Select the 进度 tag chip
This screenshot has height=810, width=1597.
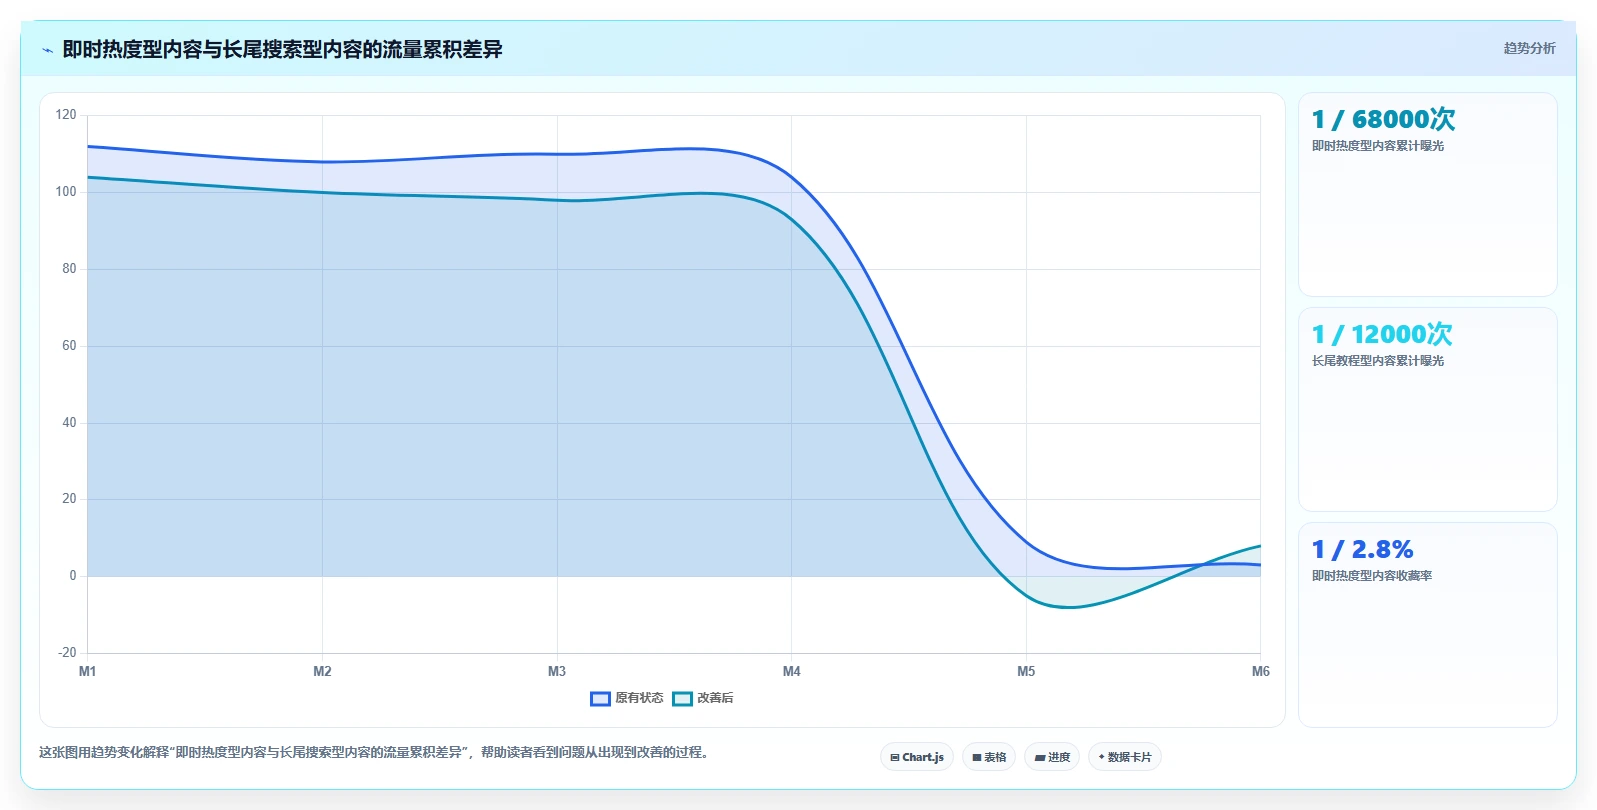[1052, 757]
